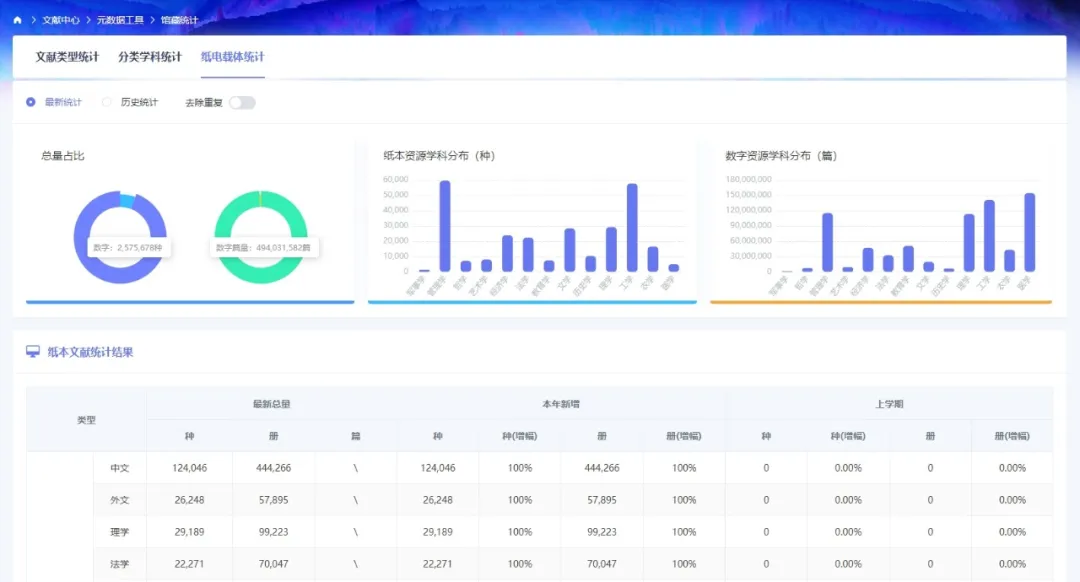Click the tooltip reading 数字篇量: 494,031,582篇

click(x=264, y=247)
